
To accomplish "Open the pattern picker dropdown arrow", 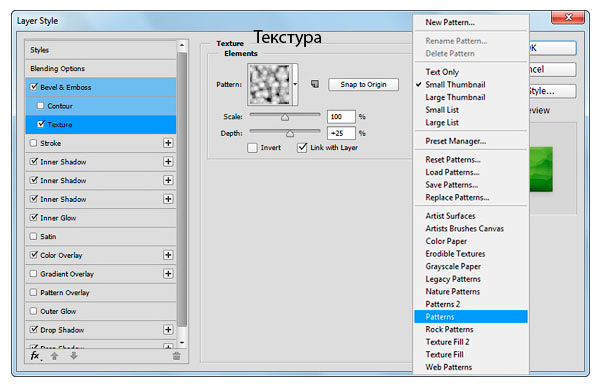I will pyautogui.click(x=295, y=84).
